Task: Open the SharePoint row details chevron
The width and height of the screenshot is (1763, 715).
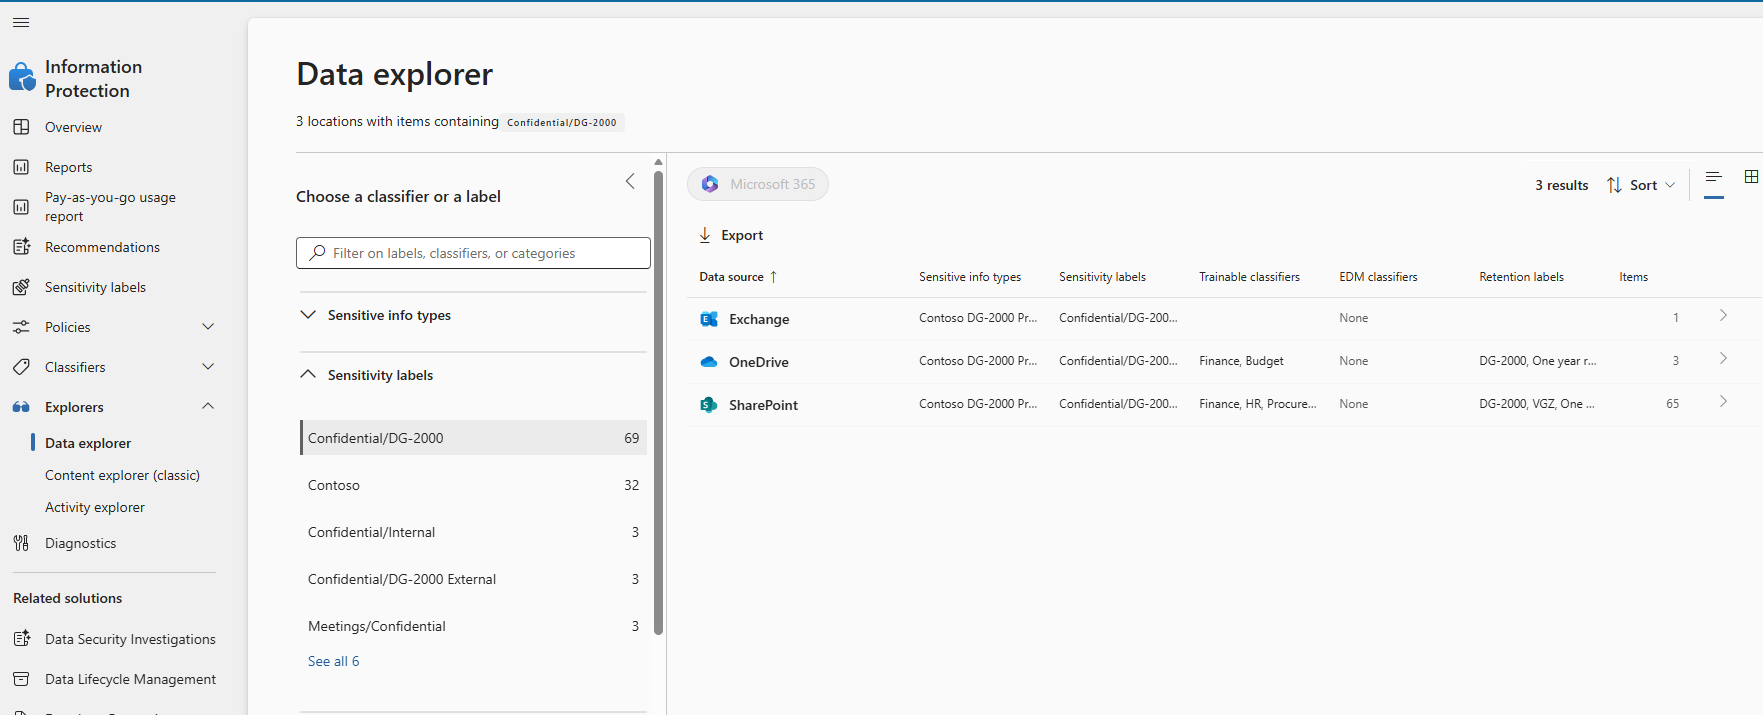Action: 1723,401
